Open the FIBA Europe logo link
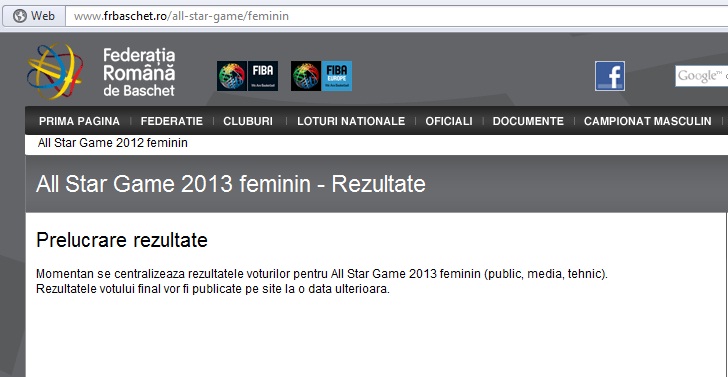 point(321,76)
